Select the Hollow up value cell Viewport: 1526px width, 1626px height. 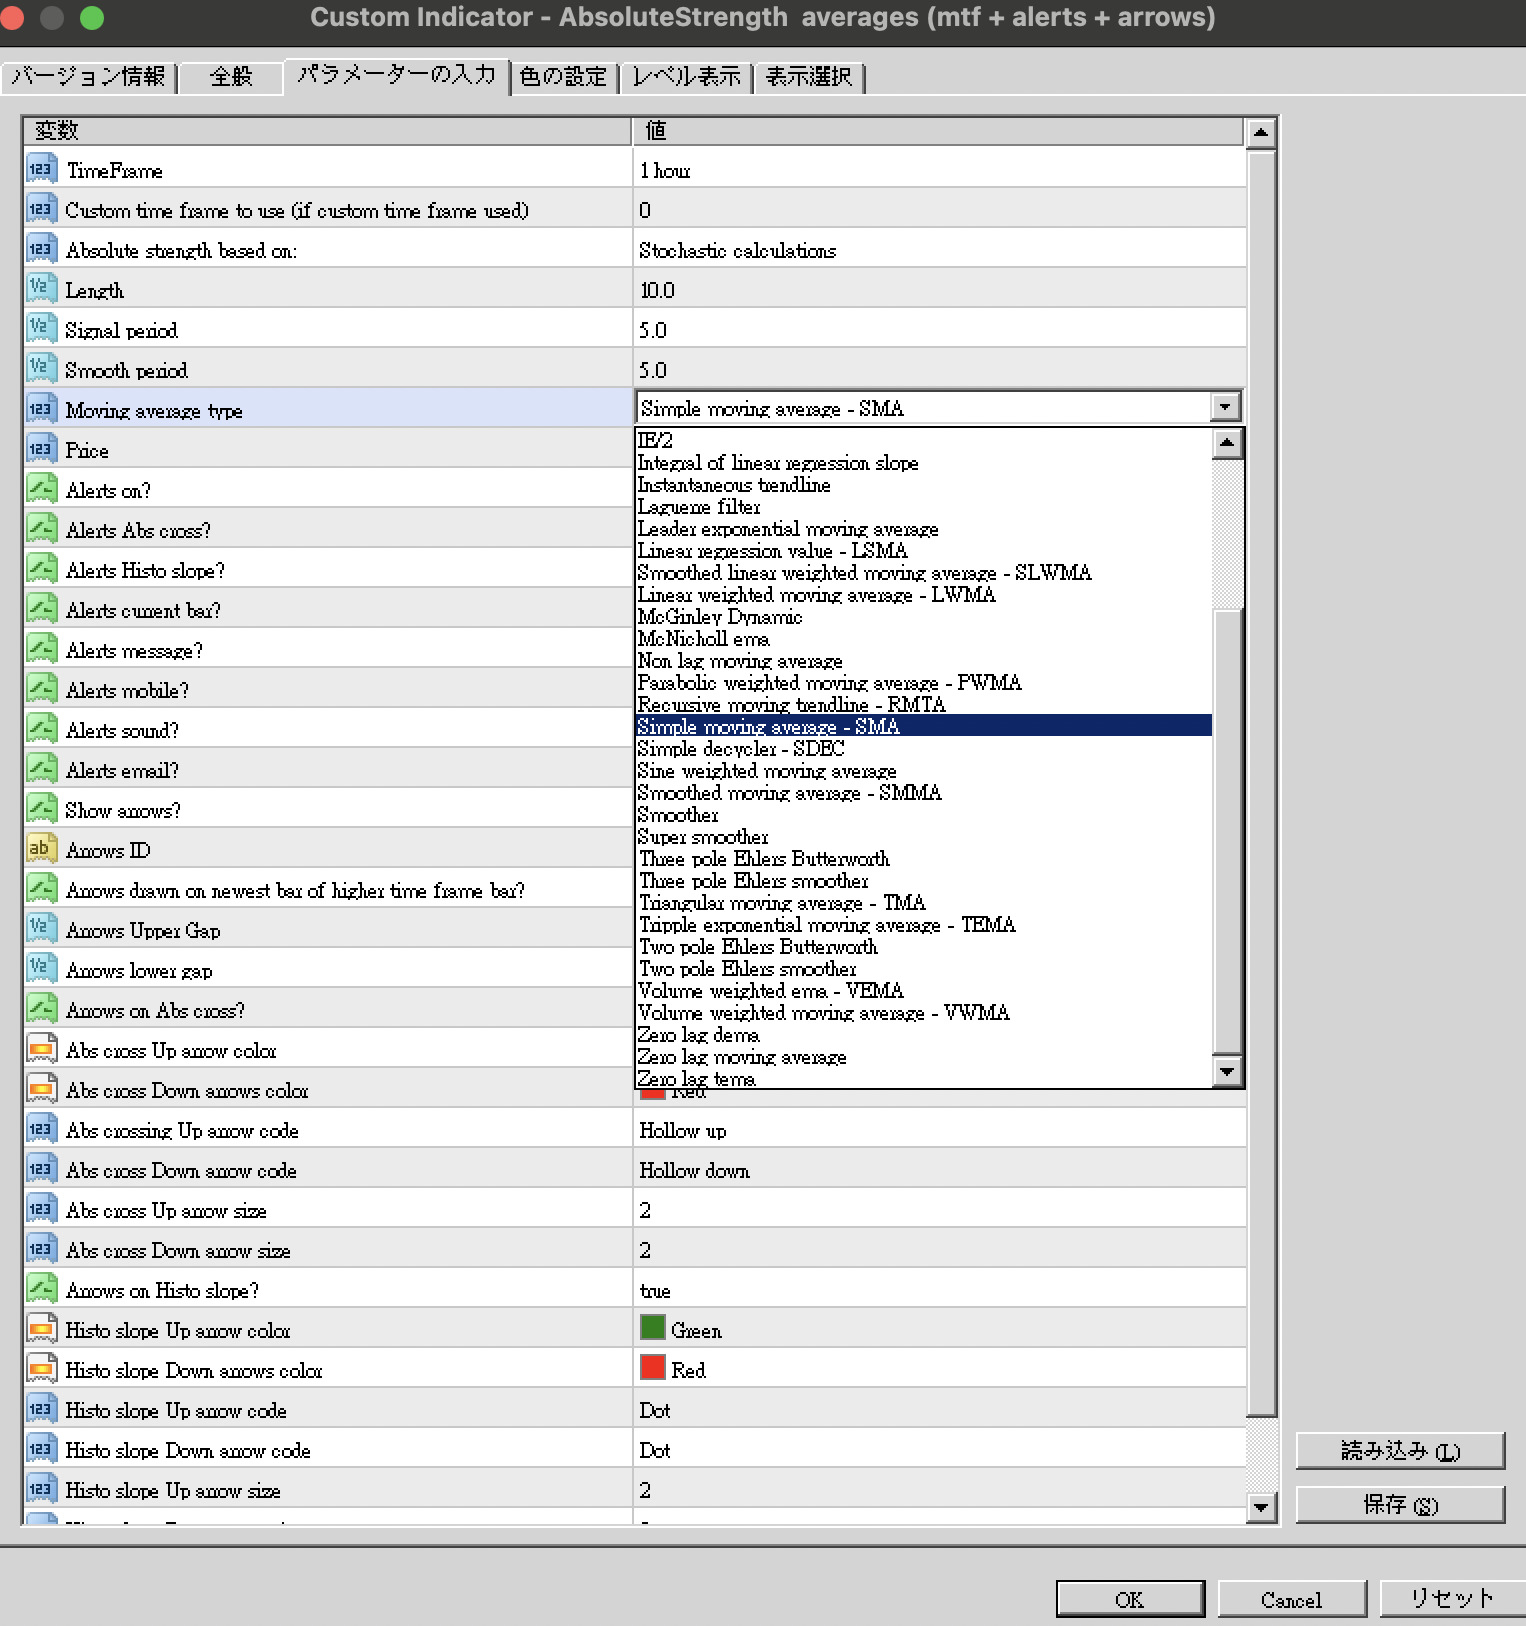pyautogui.click(x=939, y=1129)
